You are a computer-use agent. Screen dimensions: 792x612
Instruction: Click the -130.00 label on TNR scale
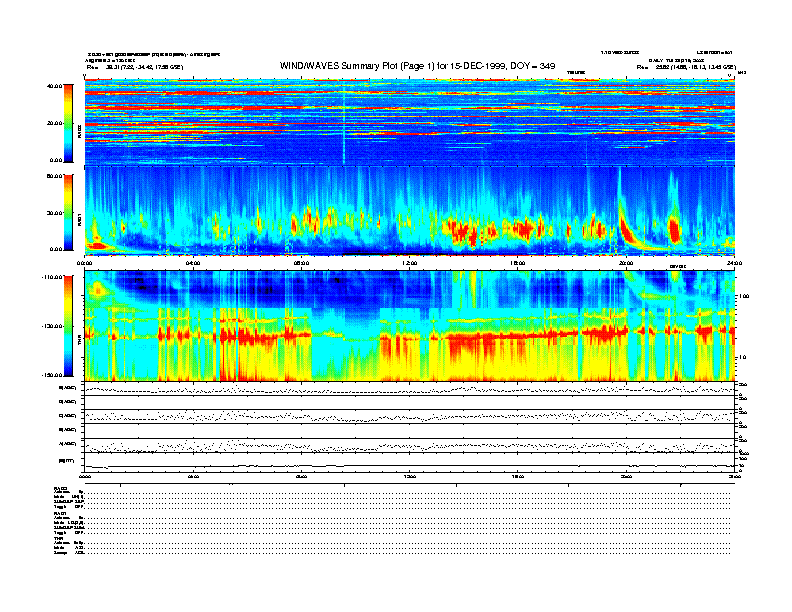coord(53,326)
